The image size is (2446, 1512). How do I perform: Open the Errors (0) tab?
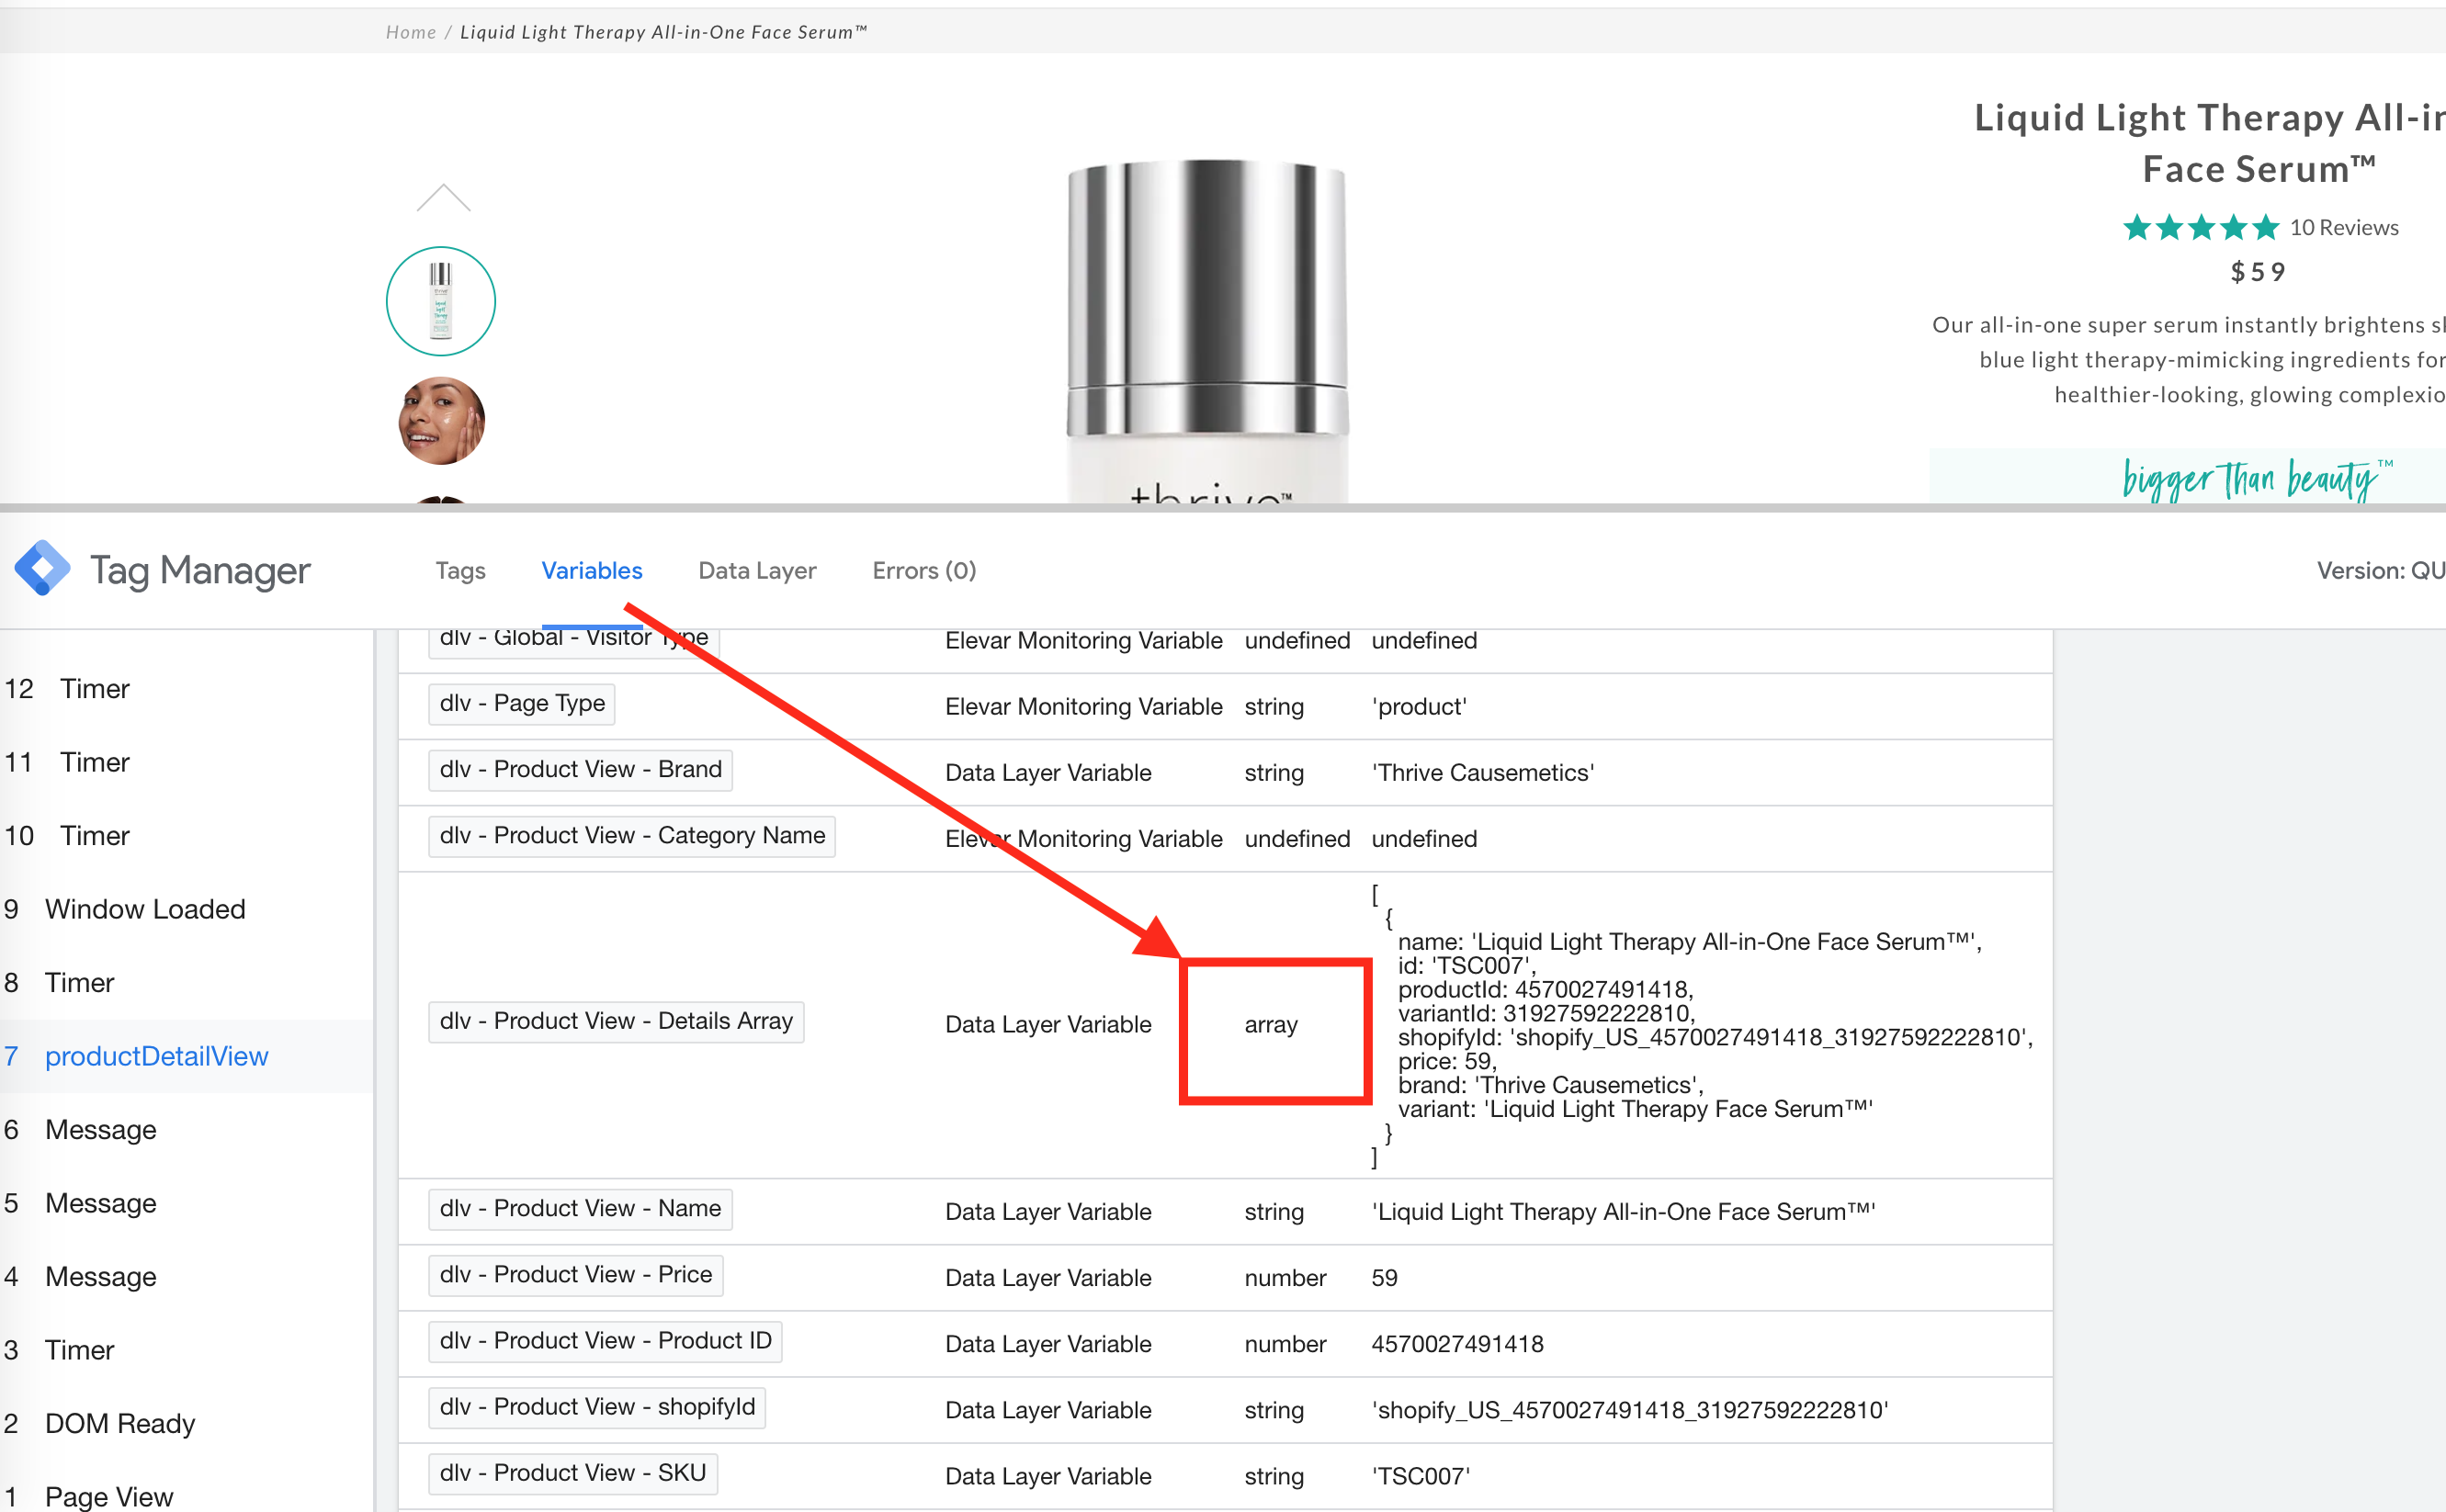tap(923, 571)
